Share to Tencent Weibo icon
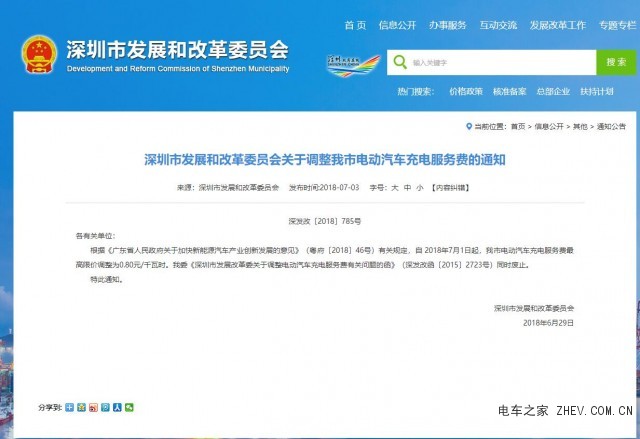 coord(105,407)
